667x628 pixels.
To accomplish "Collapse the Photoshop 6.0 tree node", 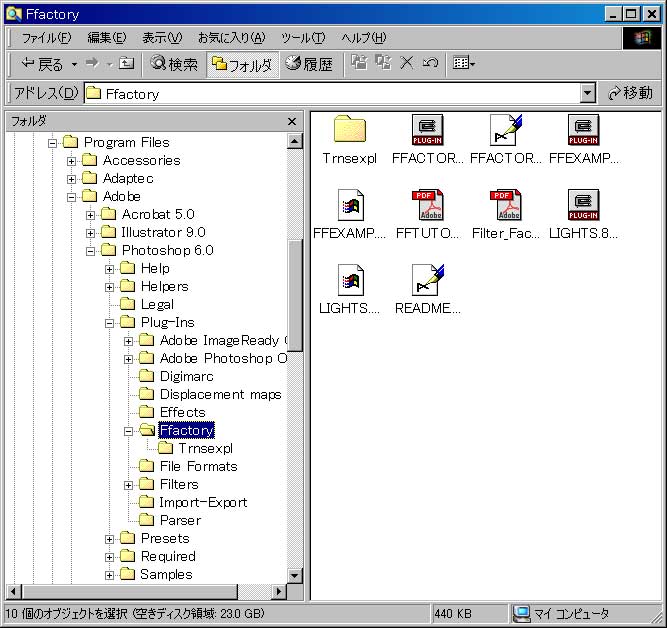I will pyautogui.click(x=90, y=251).
